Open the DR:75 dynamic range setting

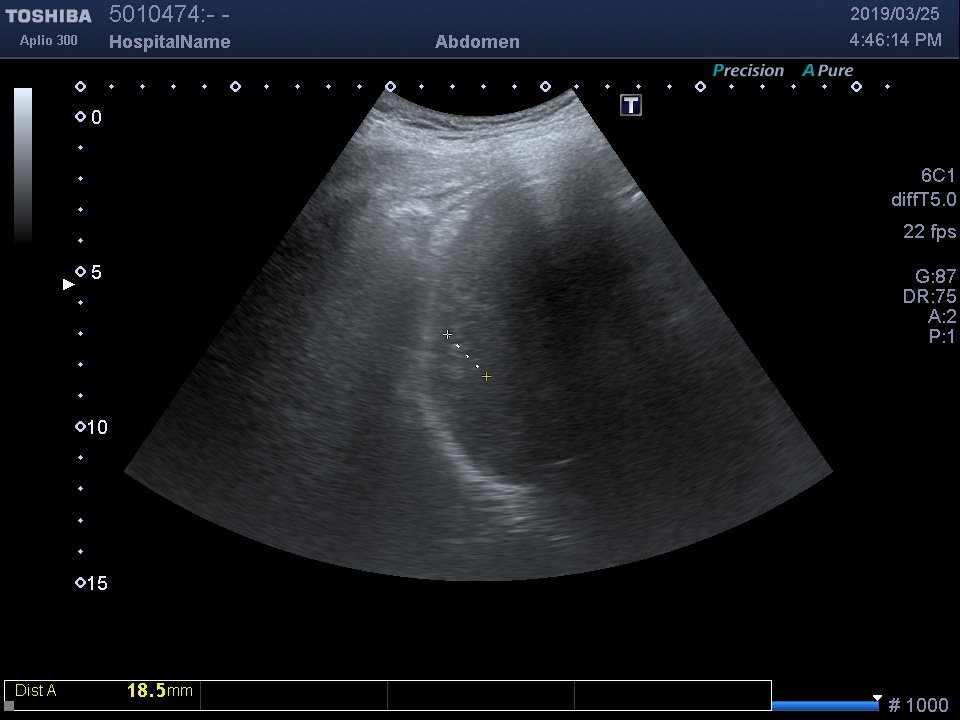coord(929,297)
